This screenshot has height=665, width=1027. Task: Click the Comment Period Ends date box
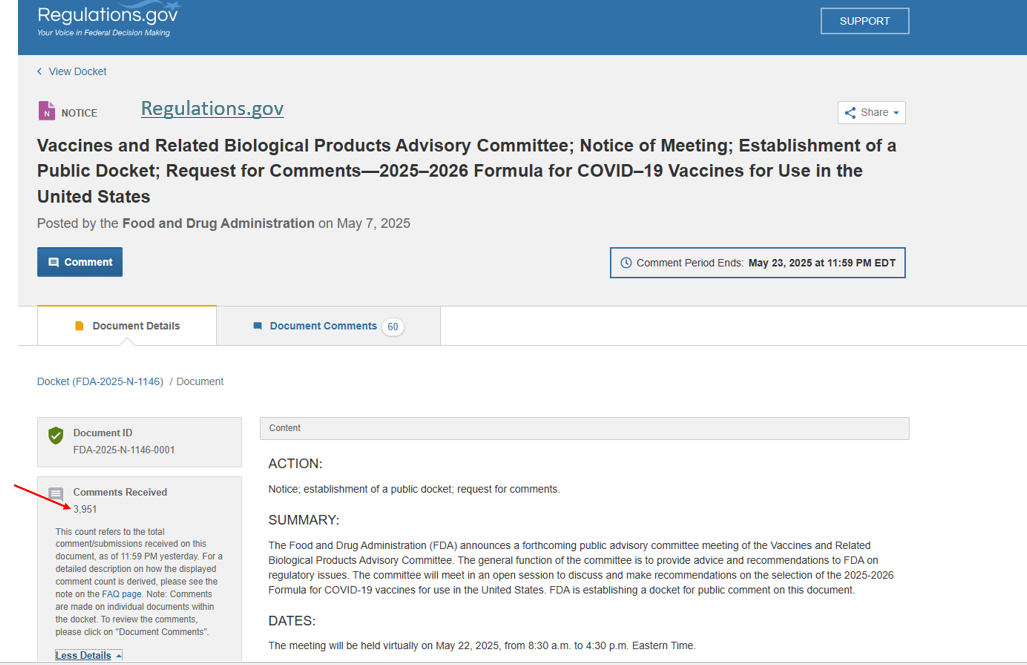758,263
